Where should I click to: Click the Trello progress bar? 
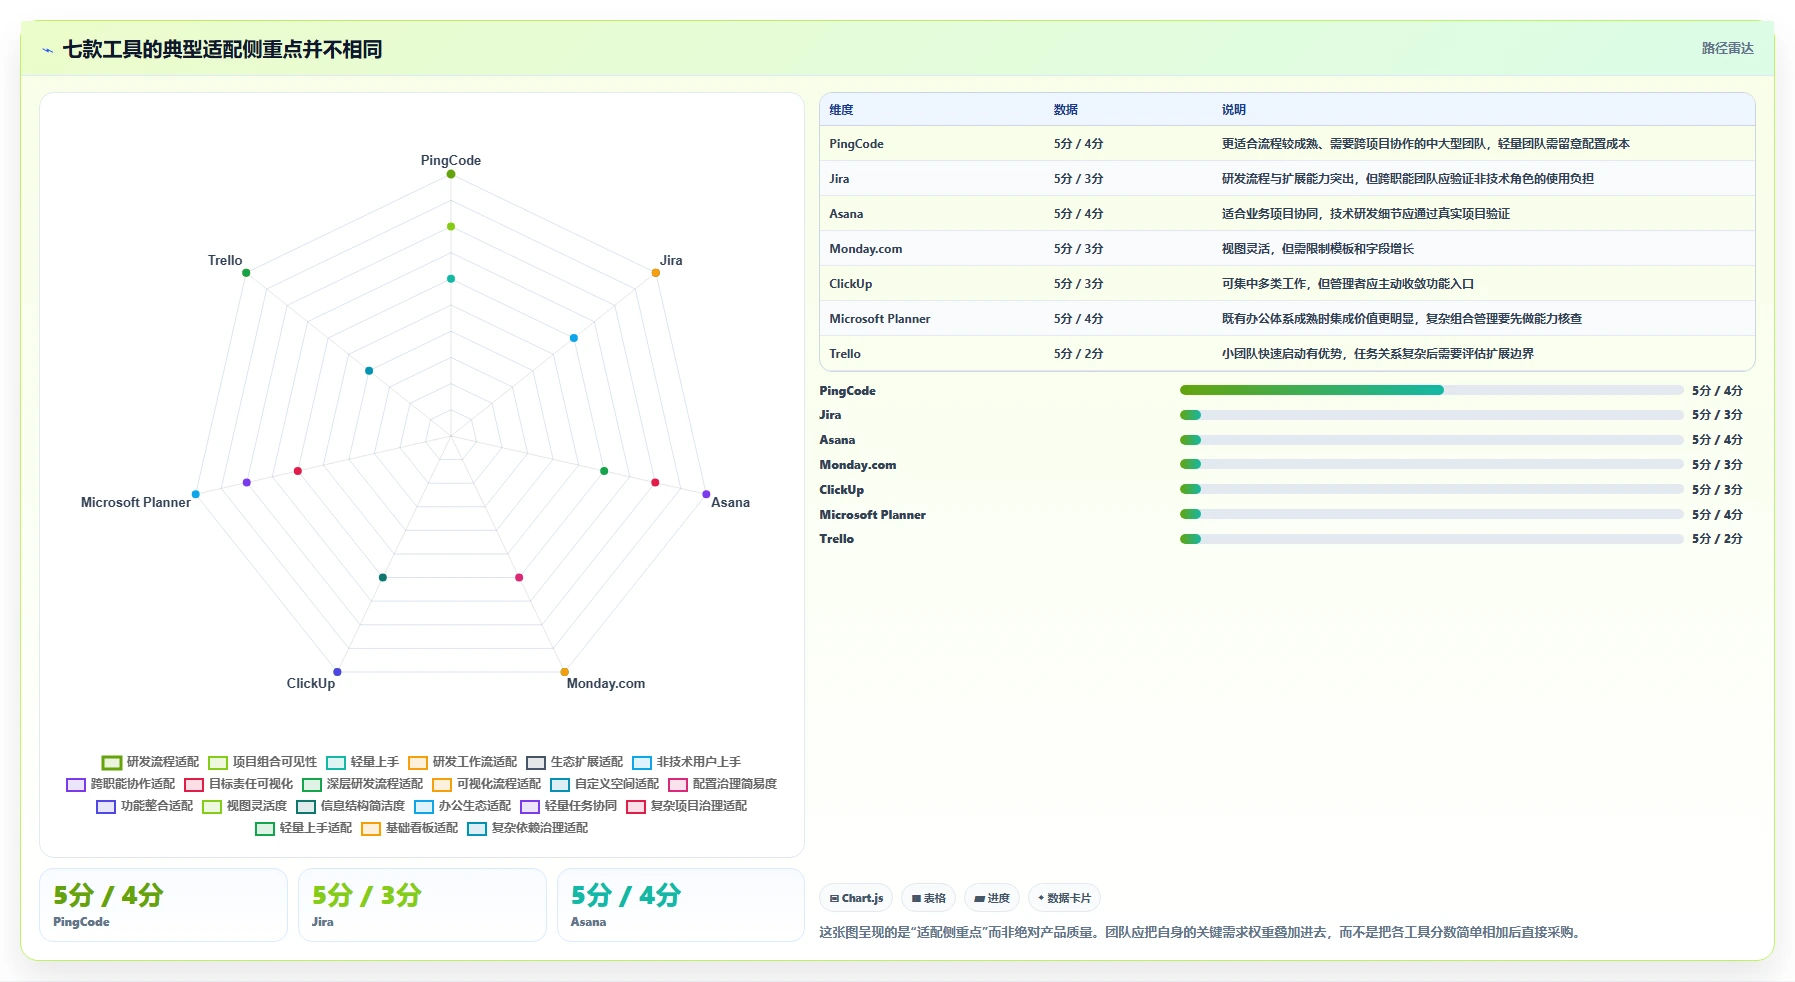point(1431,539)
